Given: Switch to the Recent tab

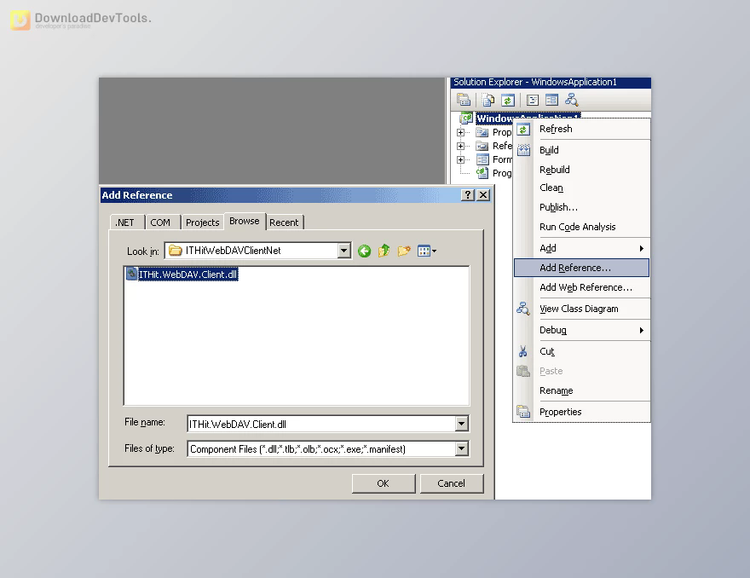Looking at the screenshot, I should [x=285, y=222].
